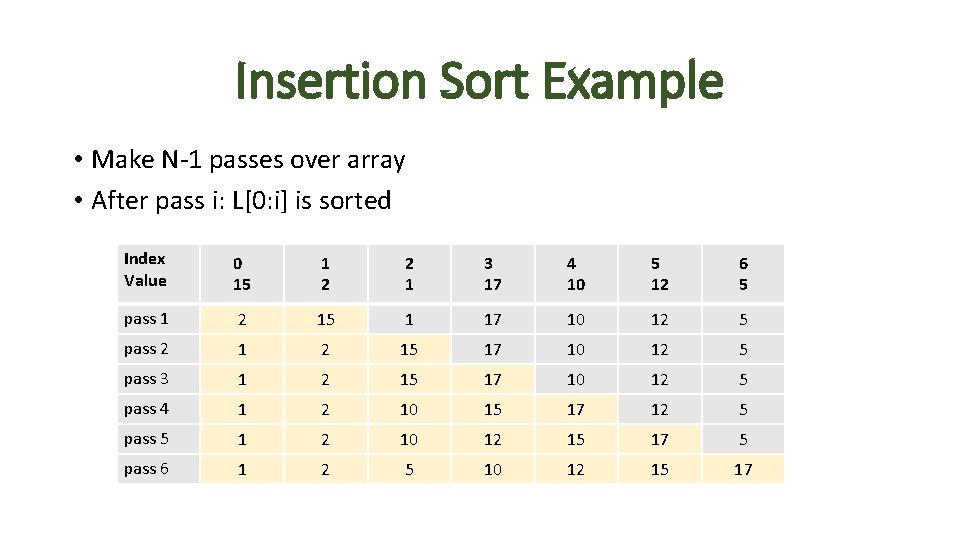960x540 pixels.
Task: Select the "pass 6" row label
Action: click(x=158, y=469)
